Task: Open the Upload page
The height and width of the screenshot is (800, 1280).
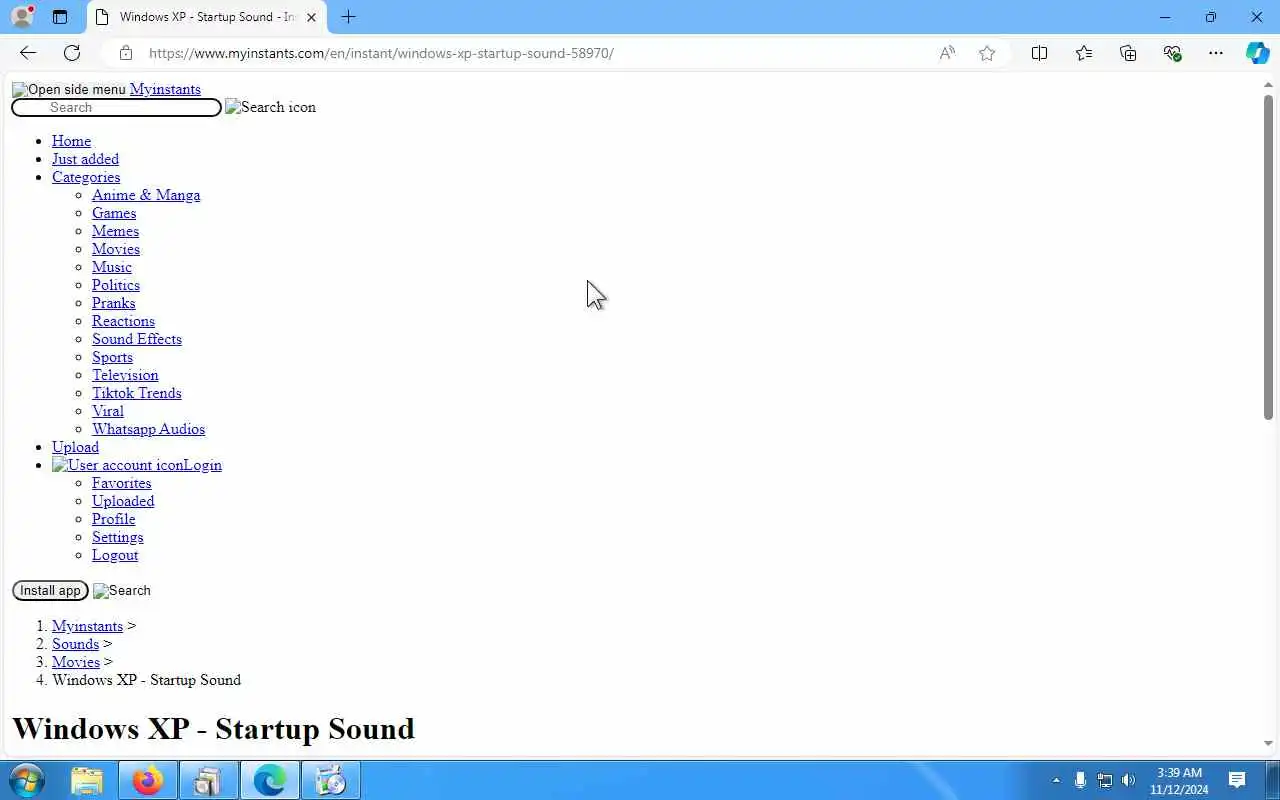Action: pos(75,447)
